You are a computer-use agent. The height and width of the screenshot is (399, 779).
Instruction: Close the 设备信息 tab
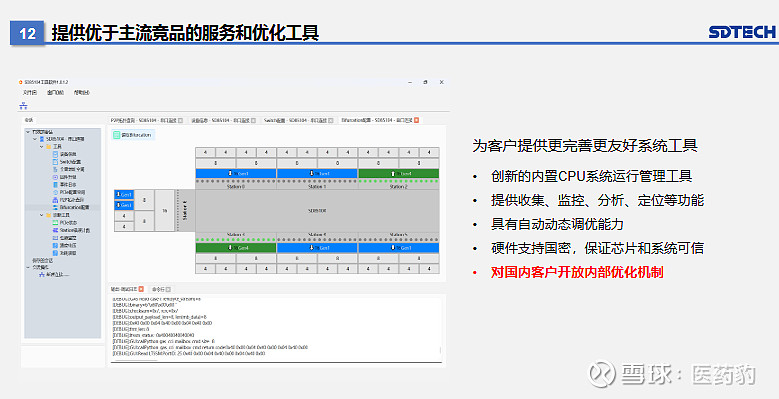[253, 120]
